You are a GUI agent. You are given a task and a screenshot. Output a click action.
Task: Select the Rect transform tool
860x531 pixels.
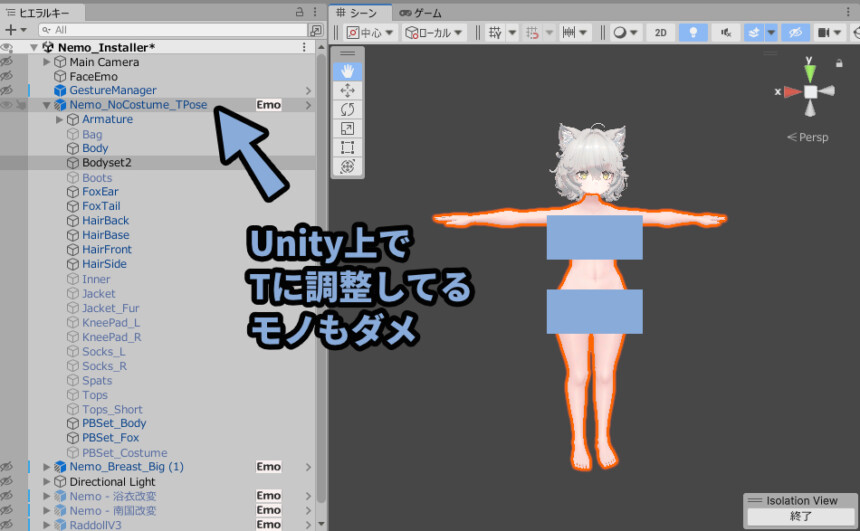[347, 147]
